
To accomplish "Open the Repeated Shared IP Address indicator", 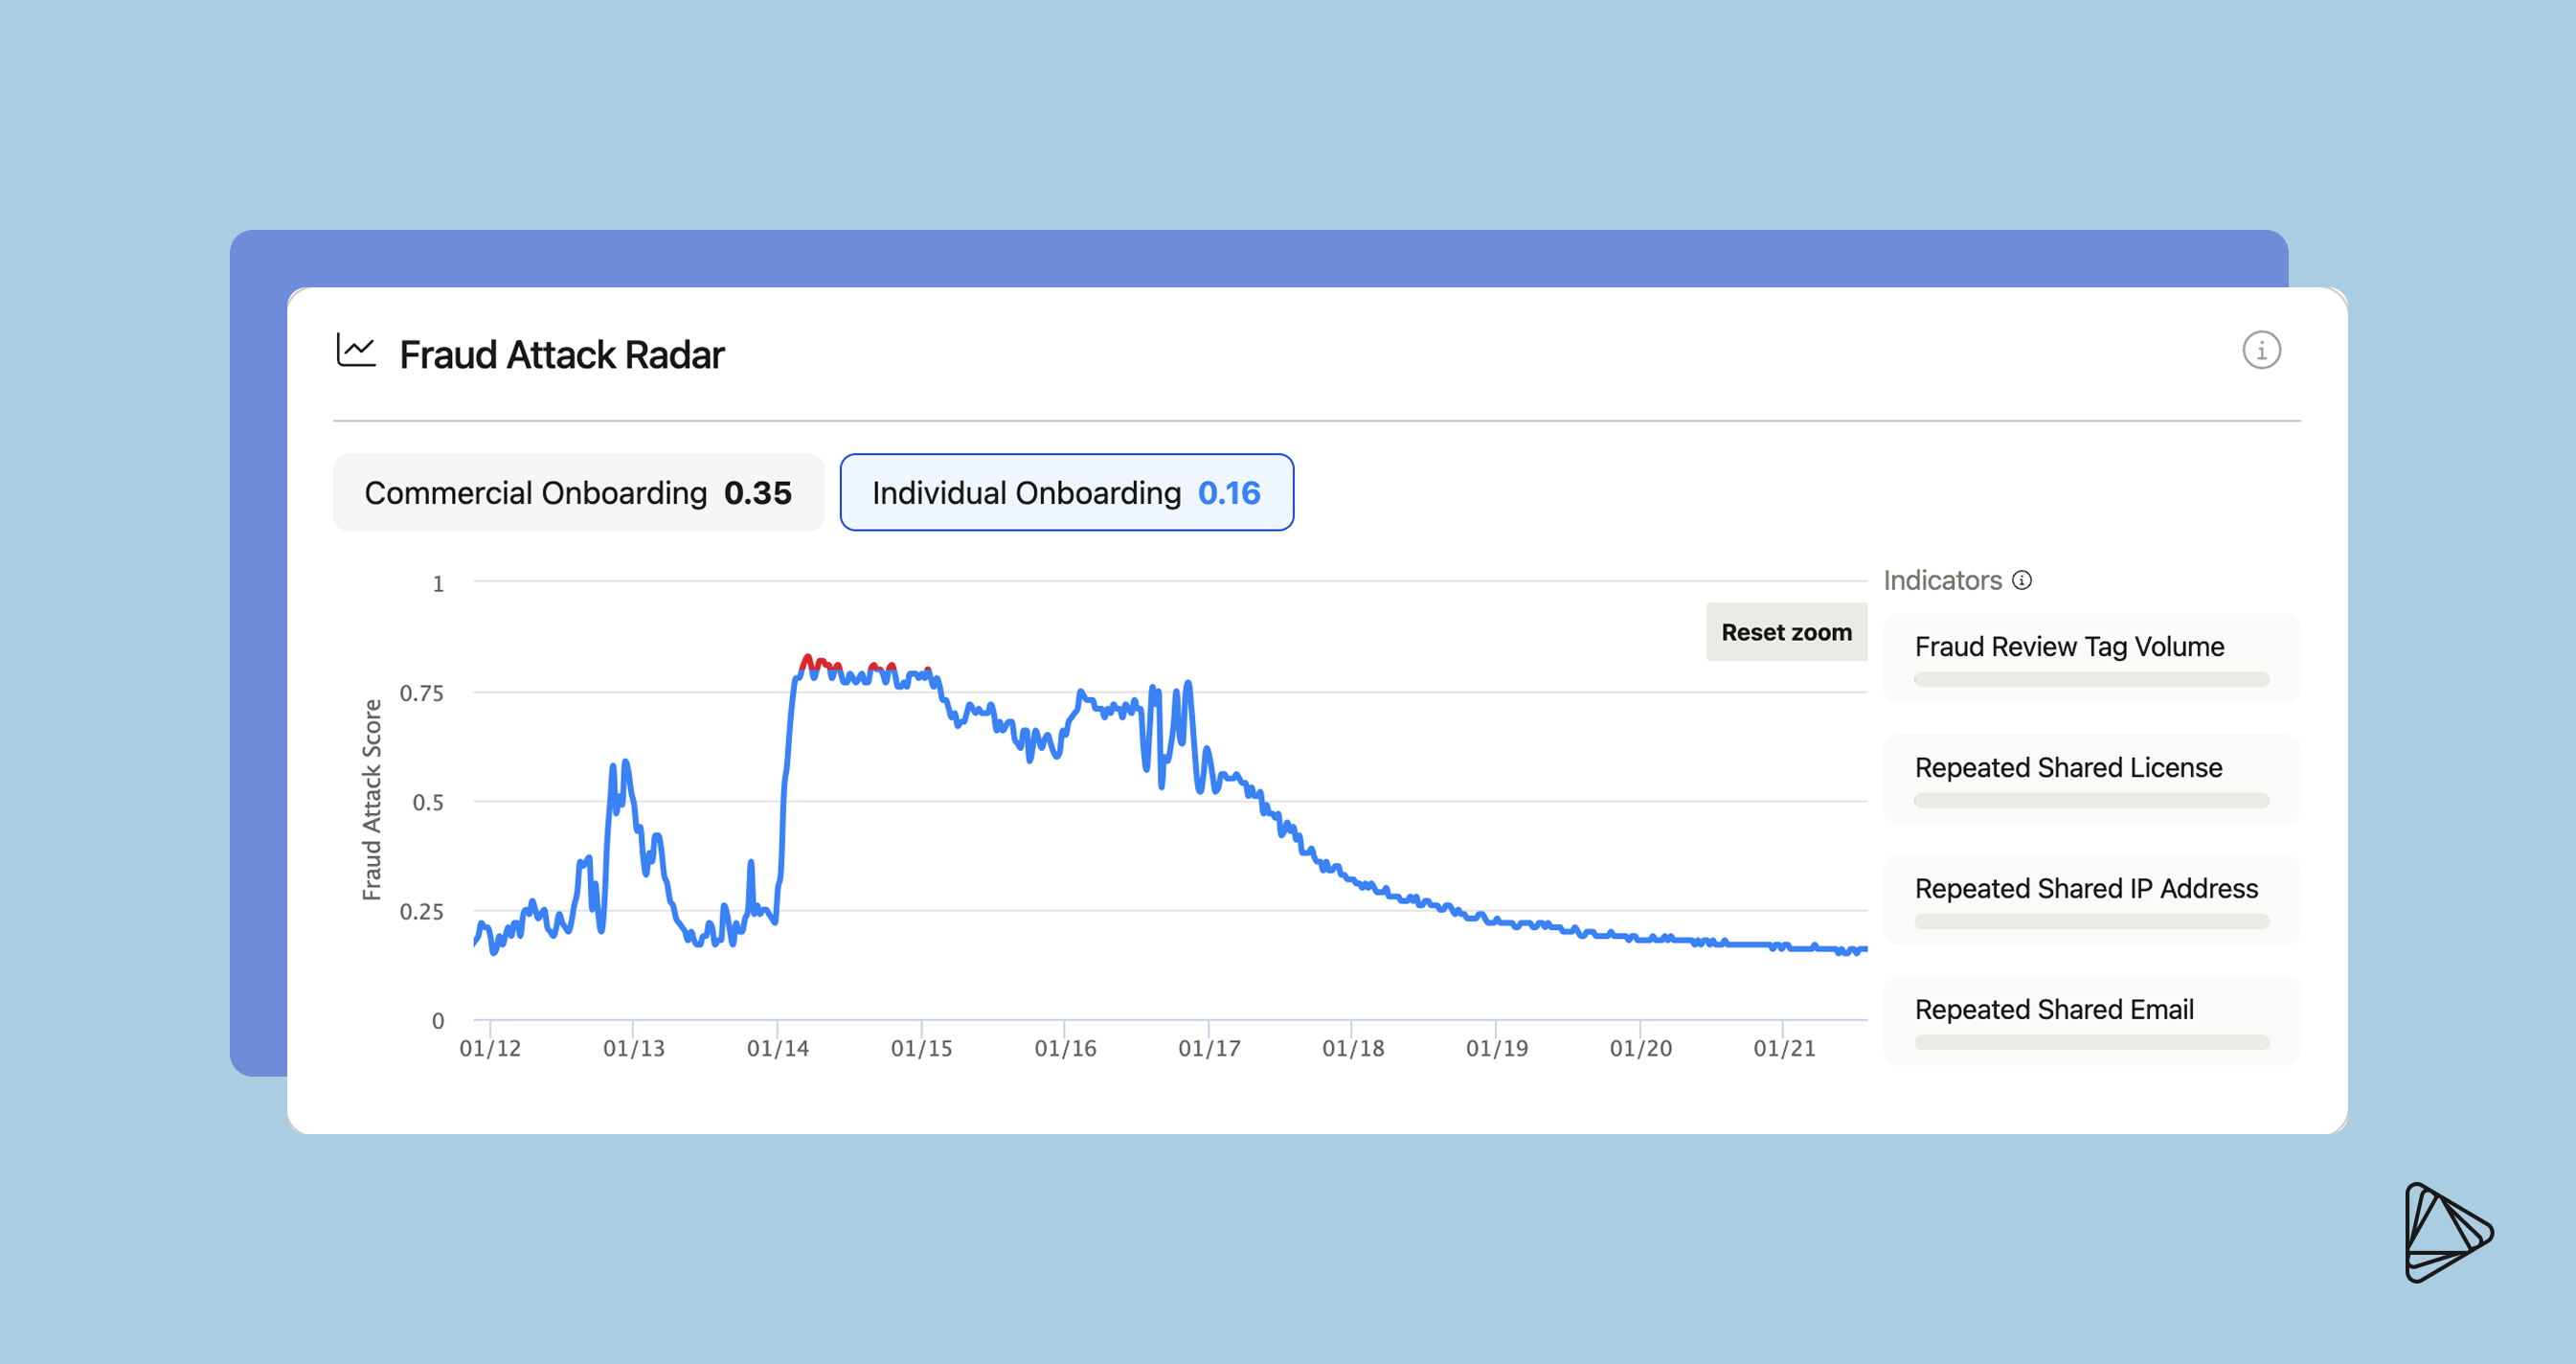I will pyautogui.click(x=2085, y=889).
